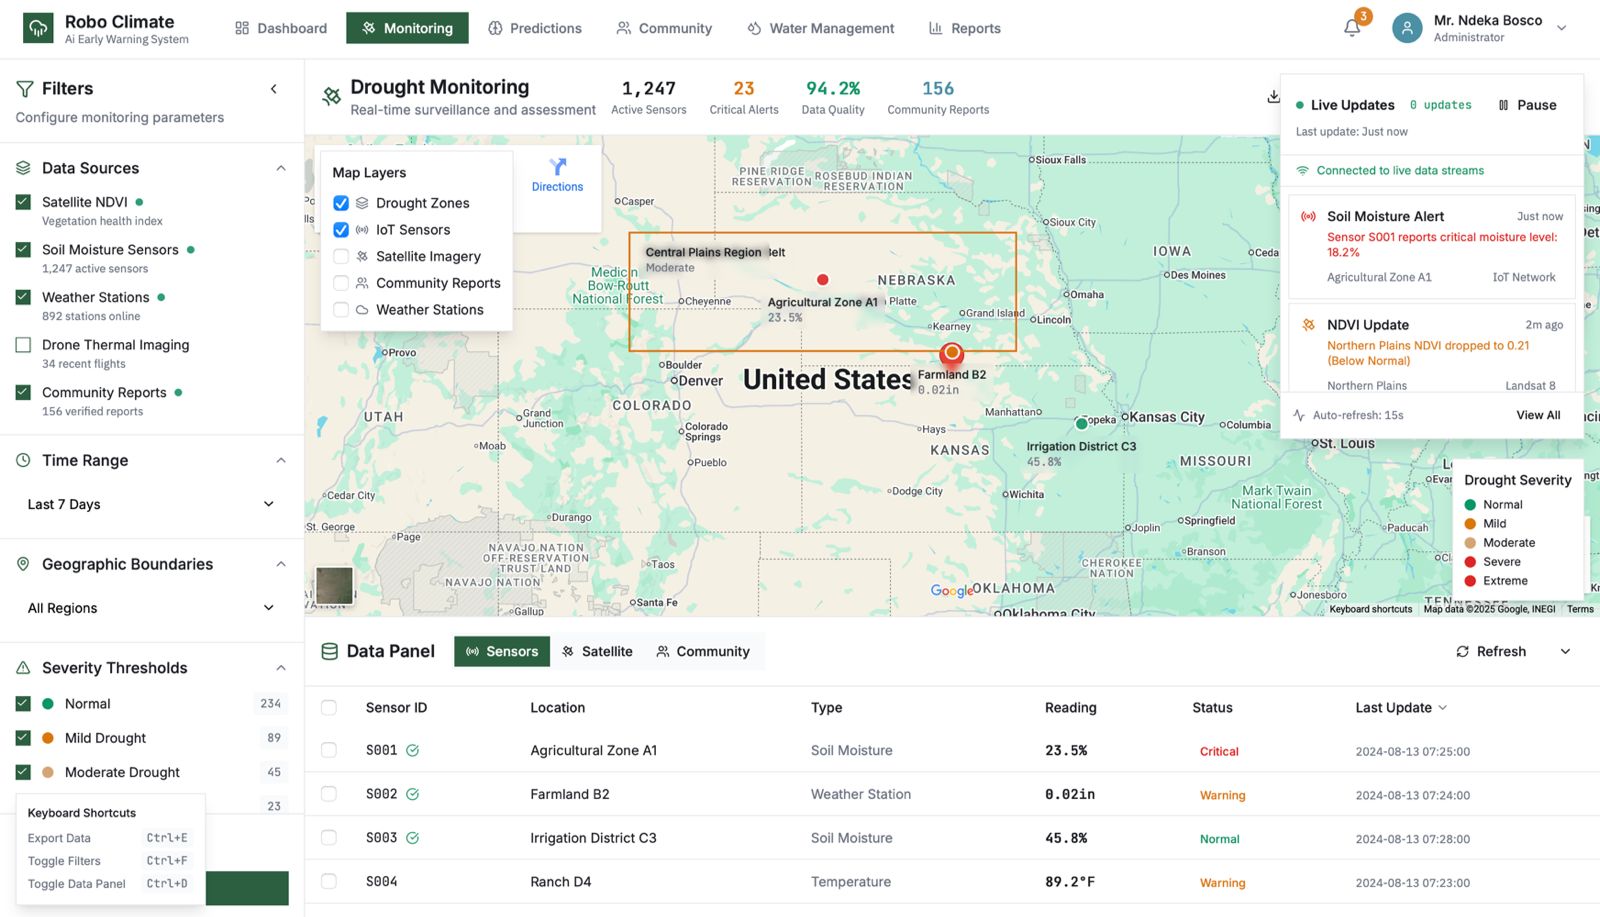
Task: Collapse the Data Panel chevron
Action: coord(1565,652)
